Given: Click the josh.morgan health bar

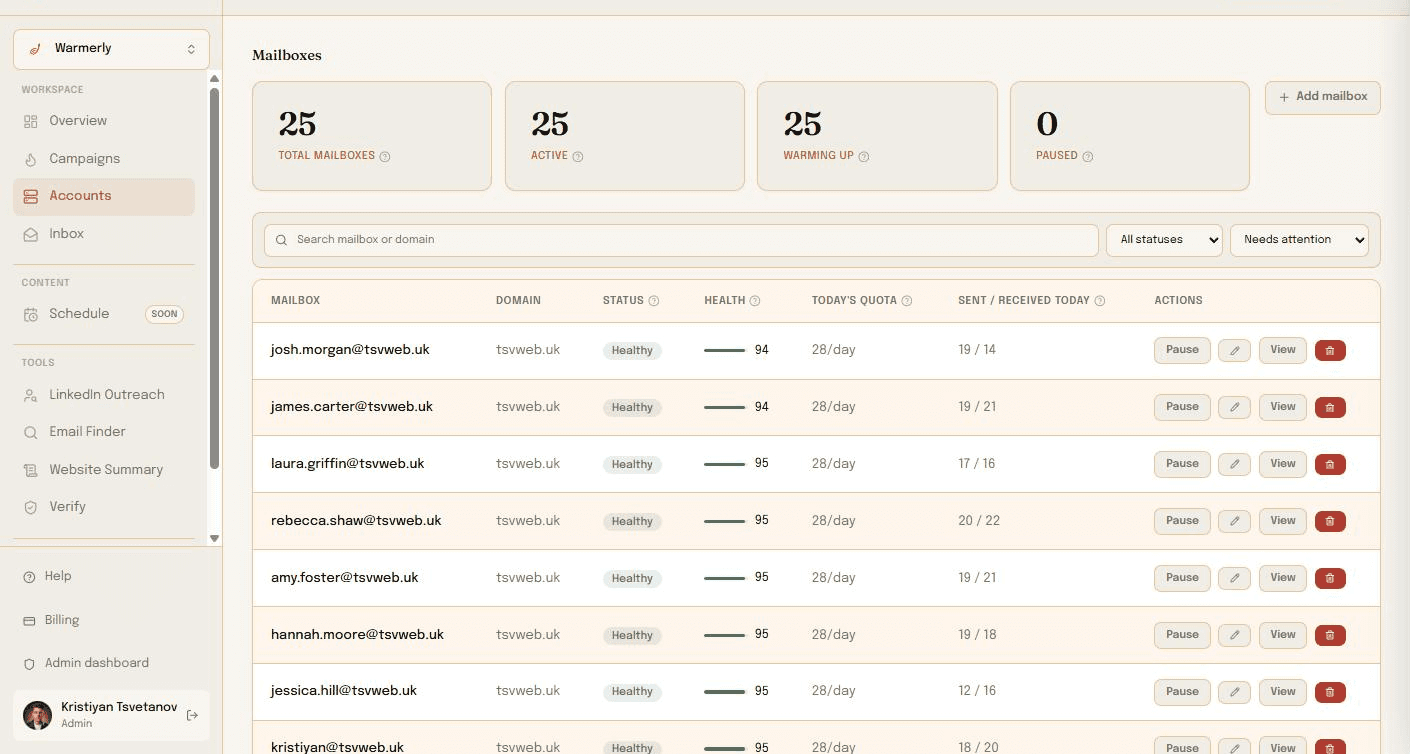Looking at the screenshot, I should [724, 351].
